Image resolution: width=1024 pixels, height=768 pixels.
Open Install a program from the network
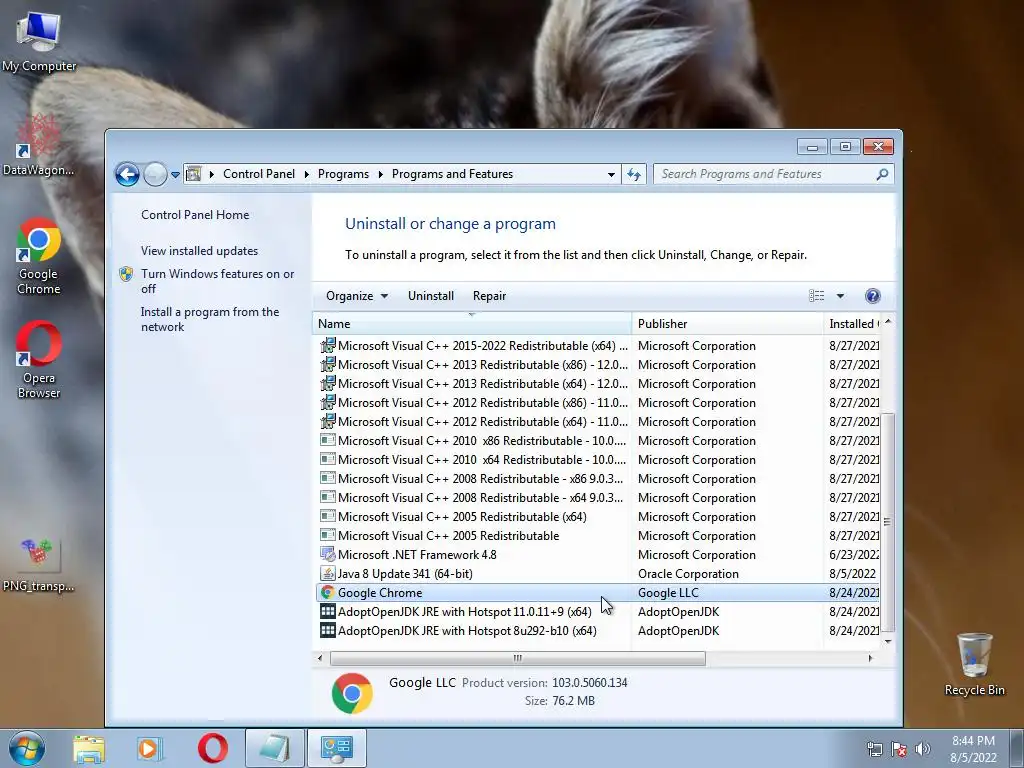point(210,319)
